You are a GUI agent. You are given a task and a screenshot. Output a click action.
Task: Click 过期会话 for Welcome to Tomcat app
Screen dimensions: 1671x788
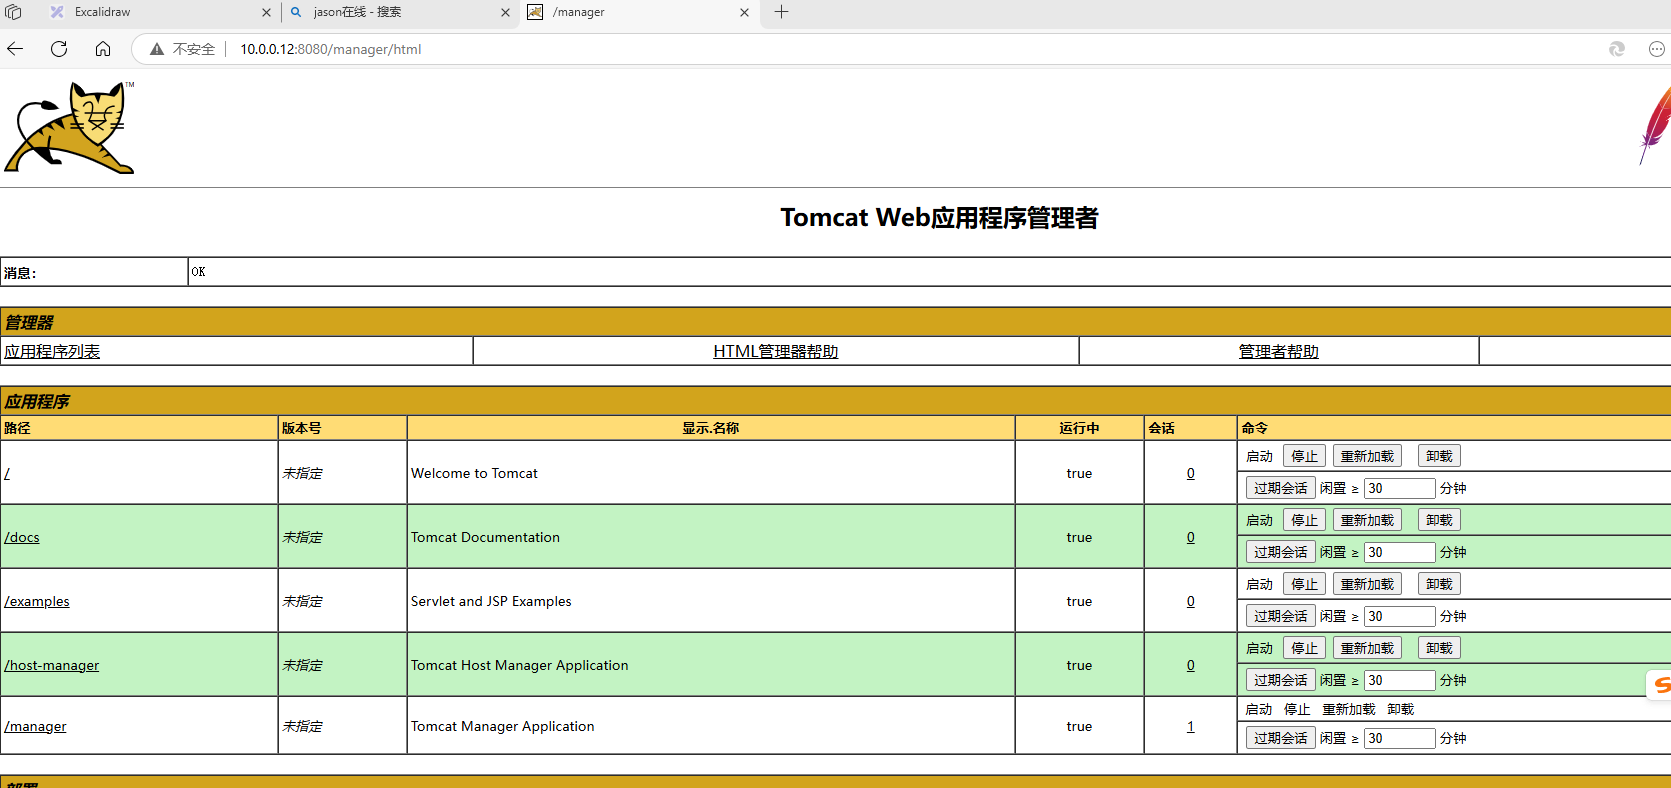(x=1281, y=488)
